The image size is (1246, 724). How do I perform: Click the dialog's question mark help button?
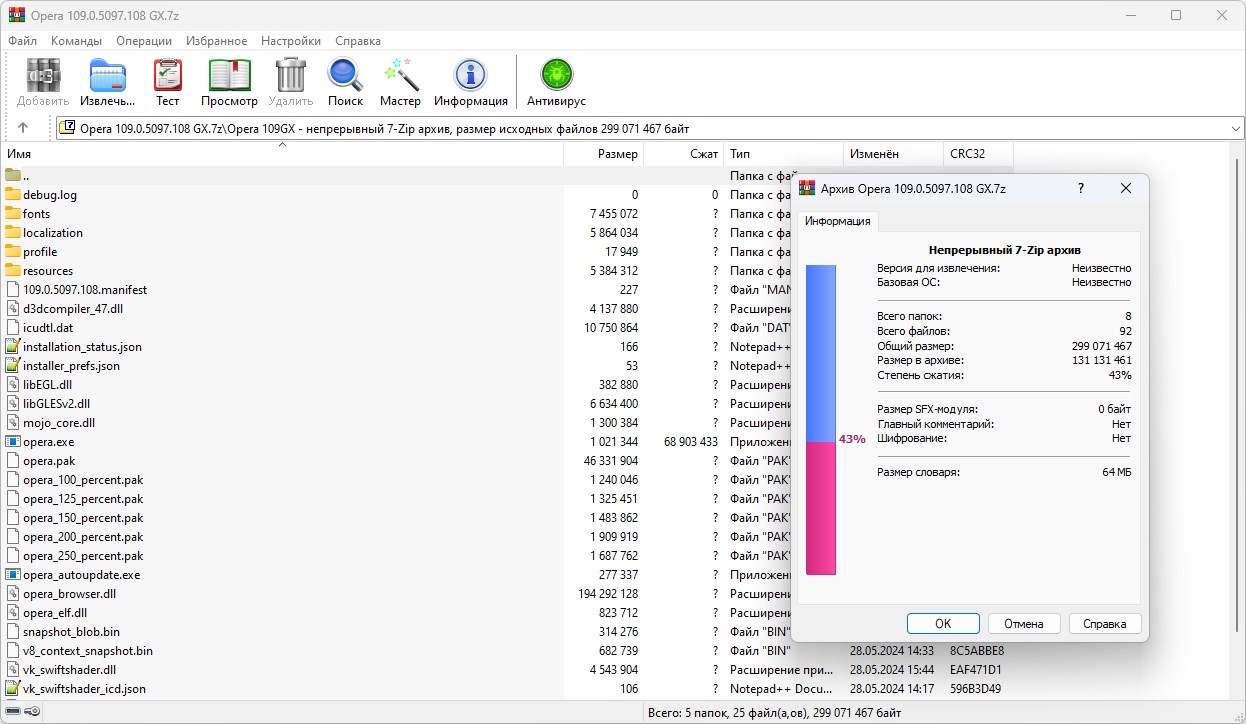(x=1081, y=188)
